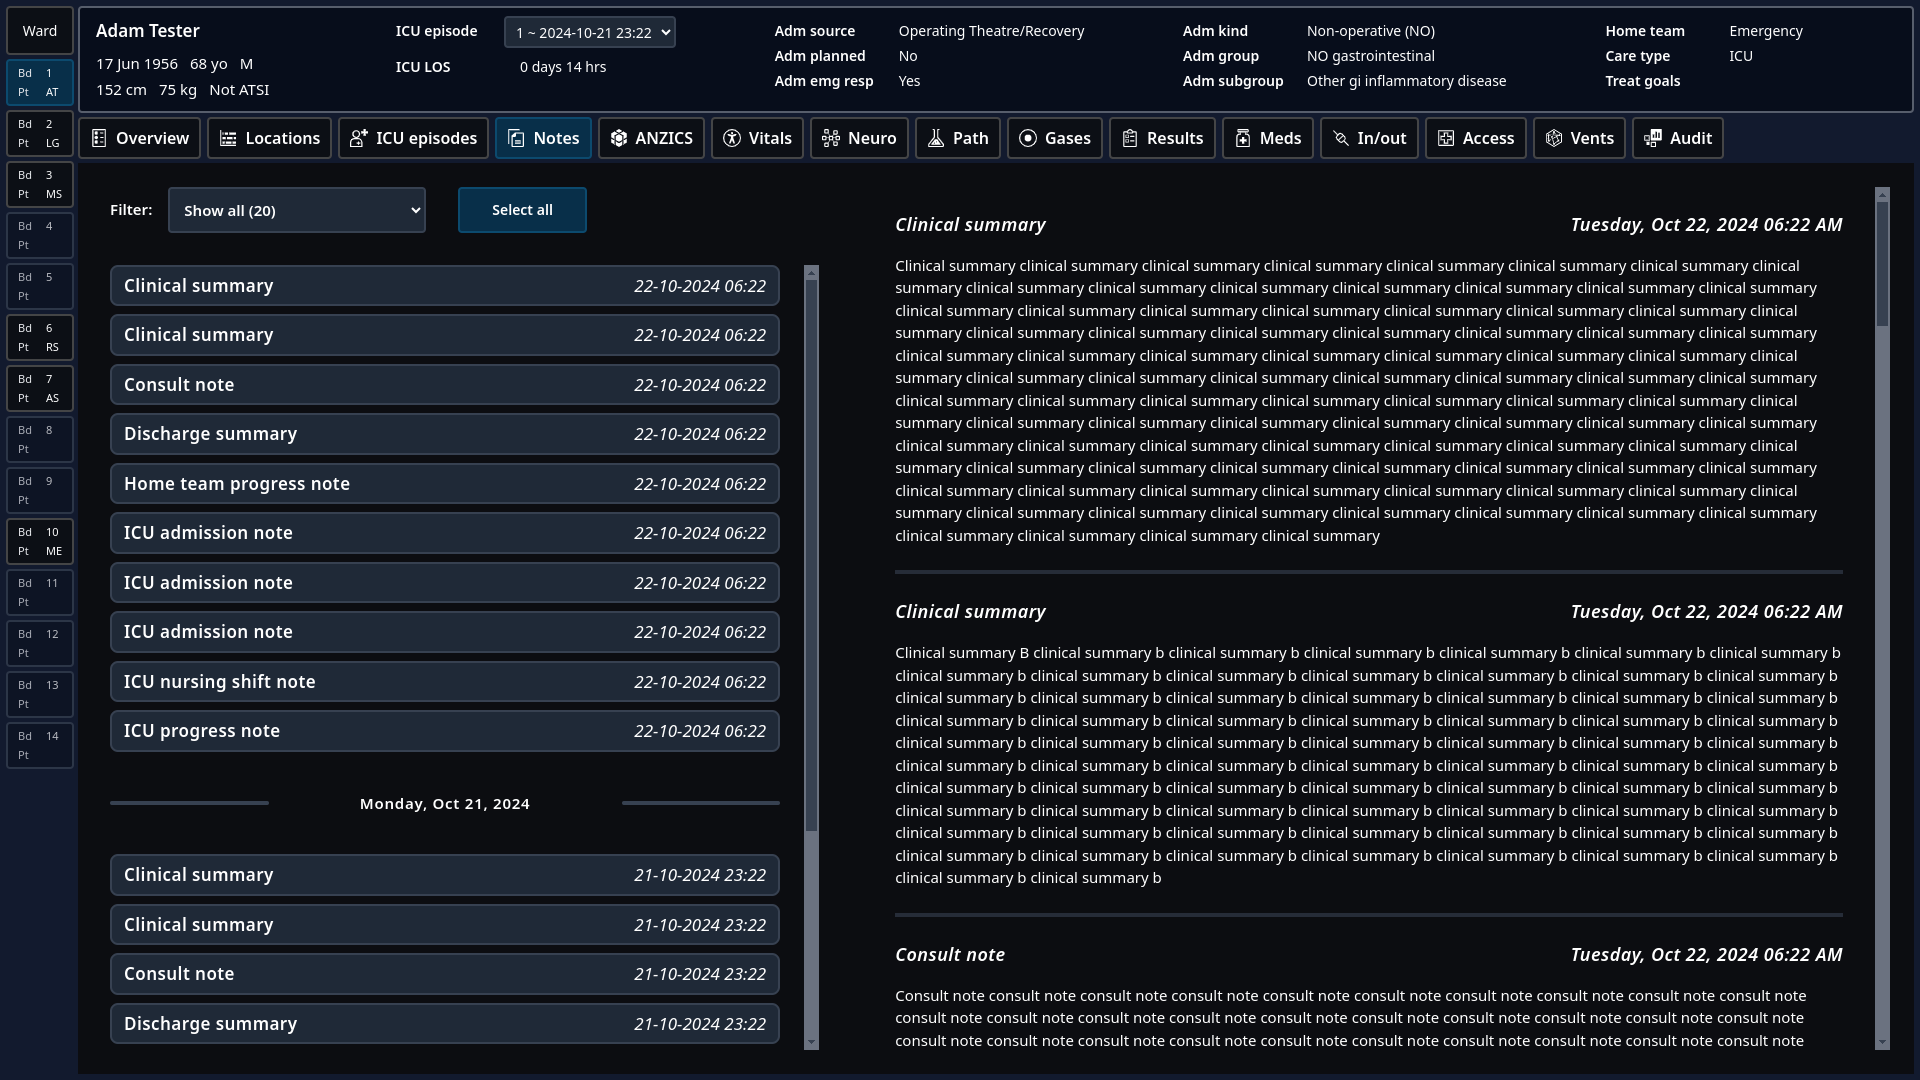The height and width of the screenshot is (1080, 1920).
Task: Select bed 3 patient MS
Action: click(40, 184)
